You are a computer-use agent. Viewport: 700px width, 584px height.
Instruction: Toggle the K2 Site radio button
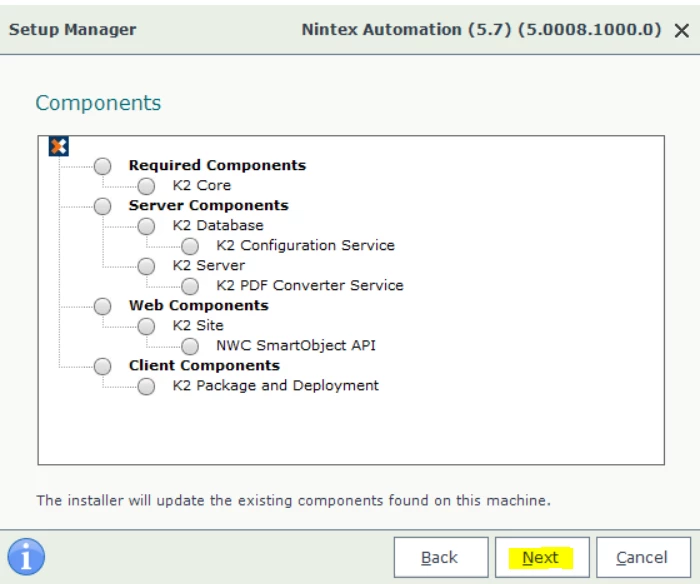[x=147, y=326]
